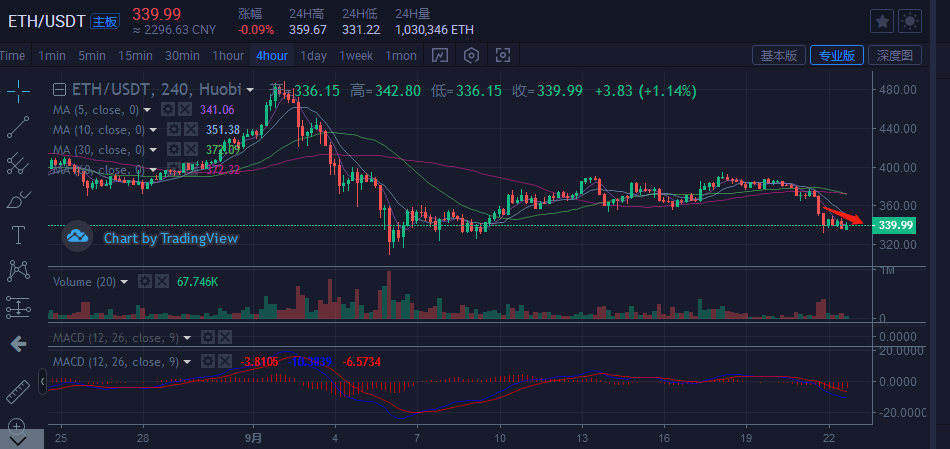Click the 24H高 value 359.67

click(307, 30)
